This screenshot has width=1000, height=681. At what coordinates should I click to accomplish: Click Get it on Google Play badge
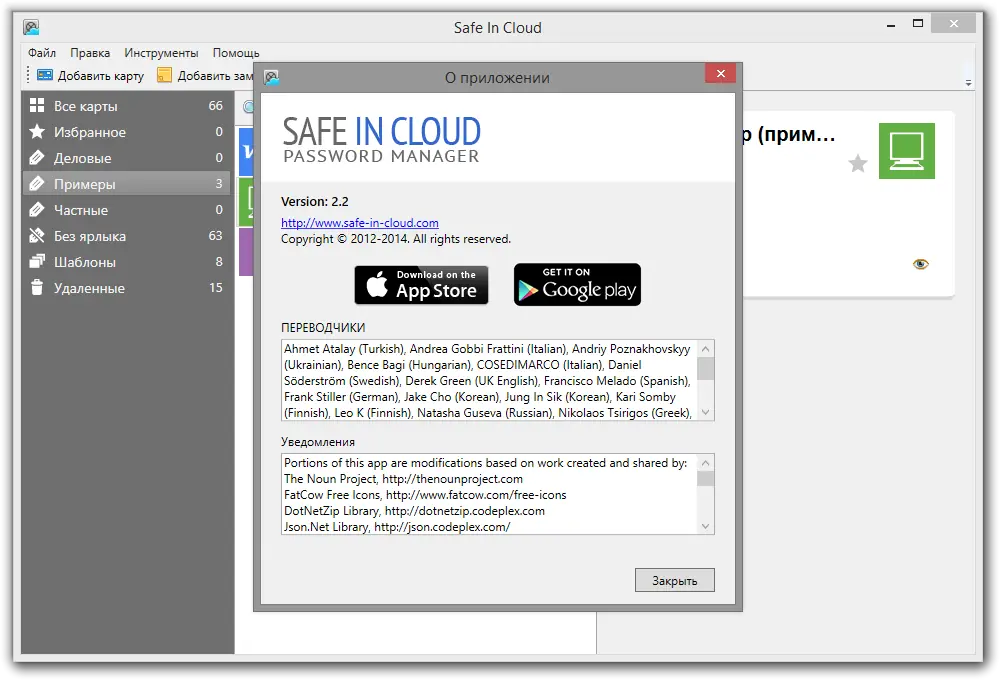pos(577,284)
